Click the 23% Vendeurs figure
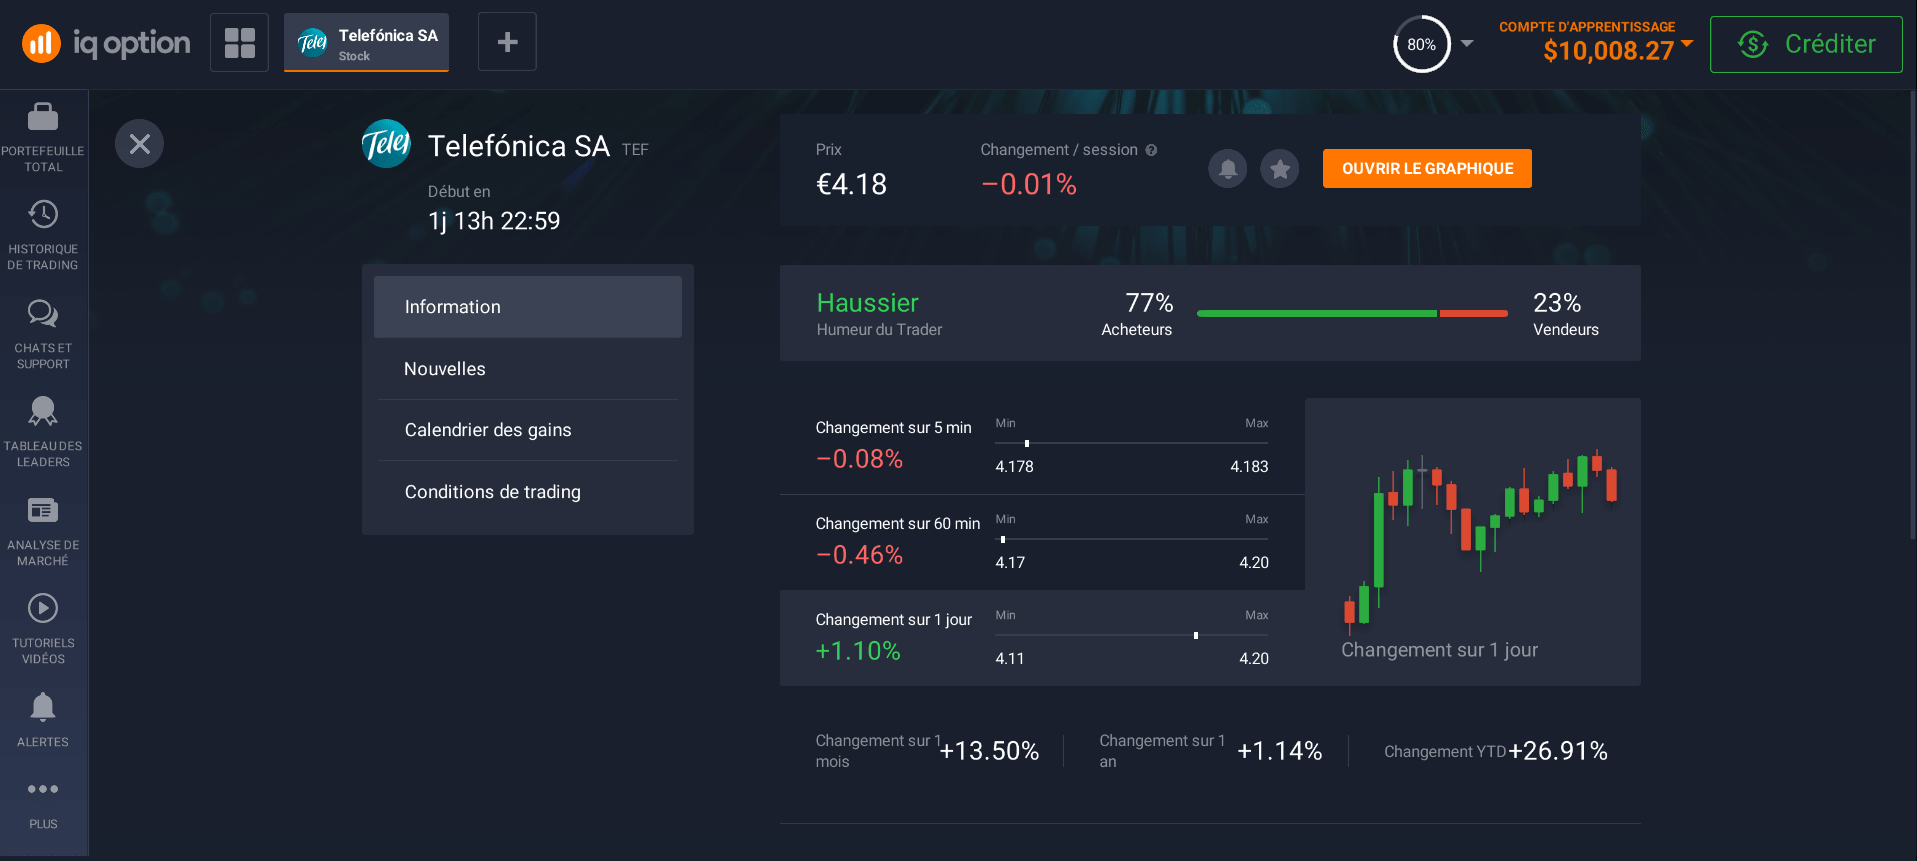Screen dimensions: 1917x861 pos(1557,303)
